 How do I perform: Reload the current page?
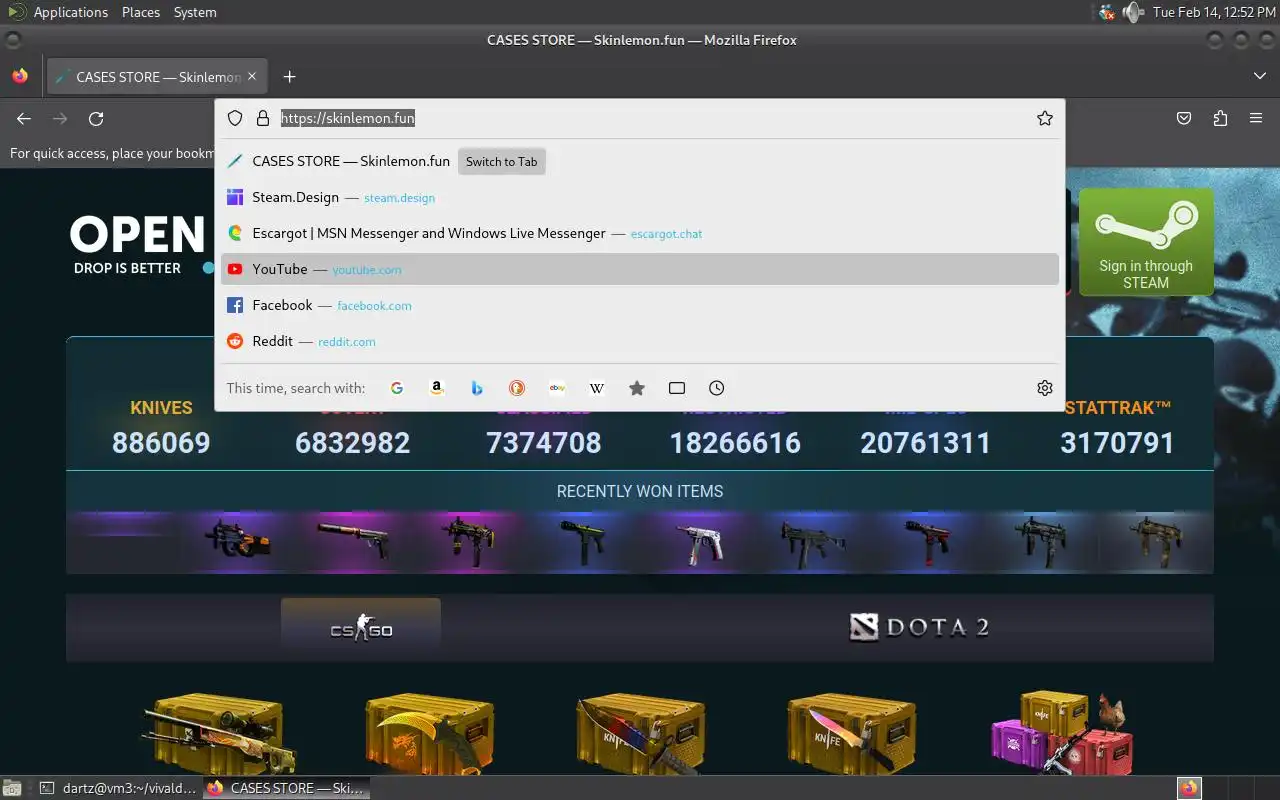coord(96,118)
